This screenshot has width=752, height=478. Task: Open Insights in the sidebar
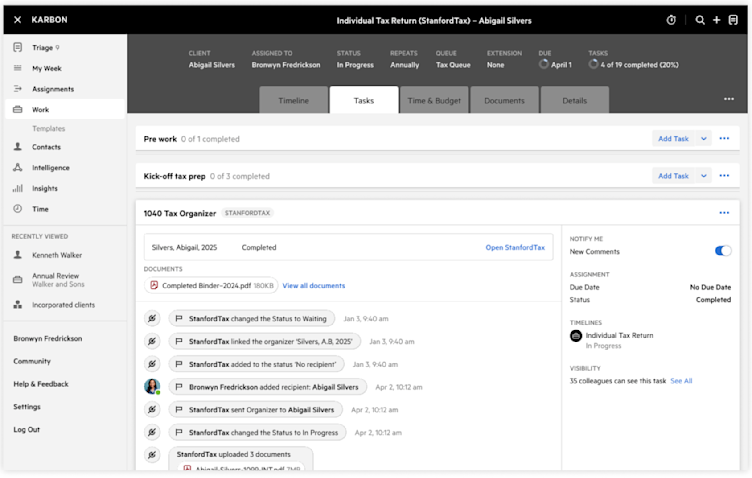point(45,188)
